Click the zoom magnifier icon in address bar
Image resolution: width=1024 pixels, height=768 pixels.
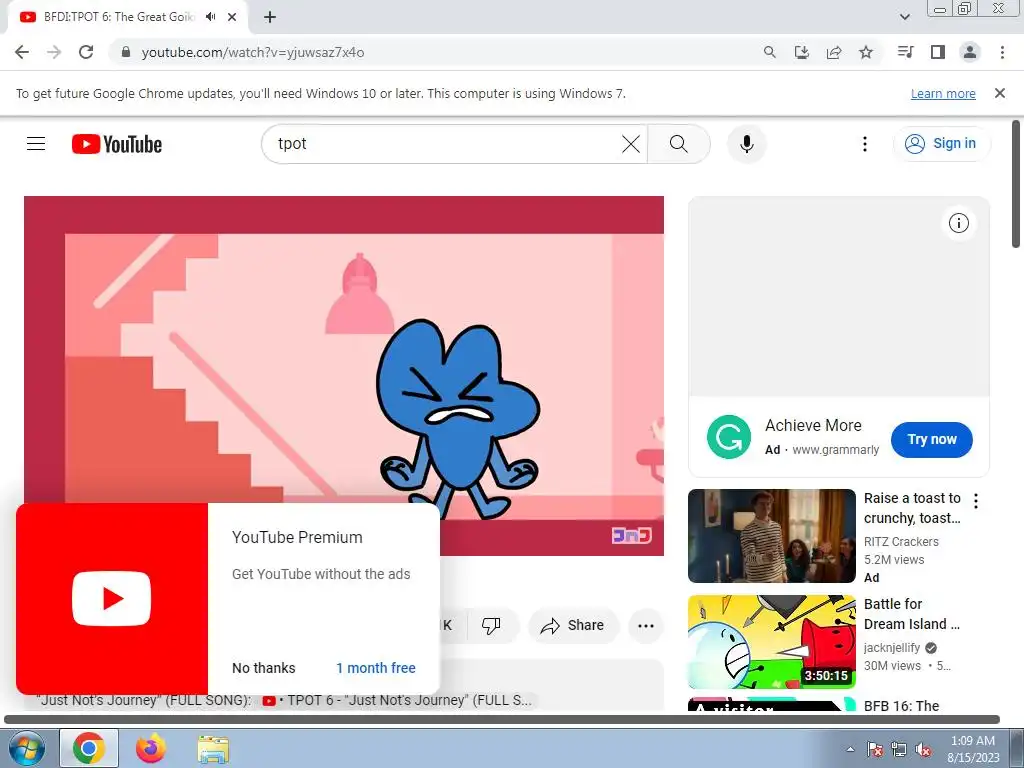(x=770, y=52)
